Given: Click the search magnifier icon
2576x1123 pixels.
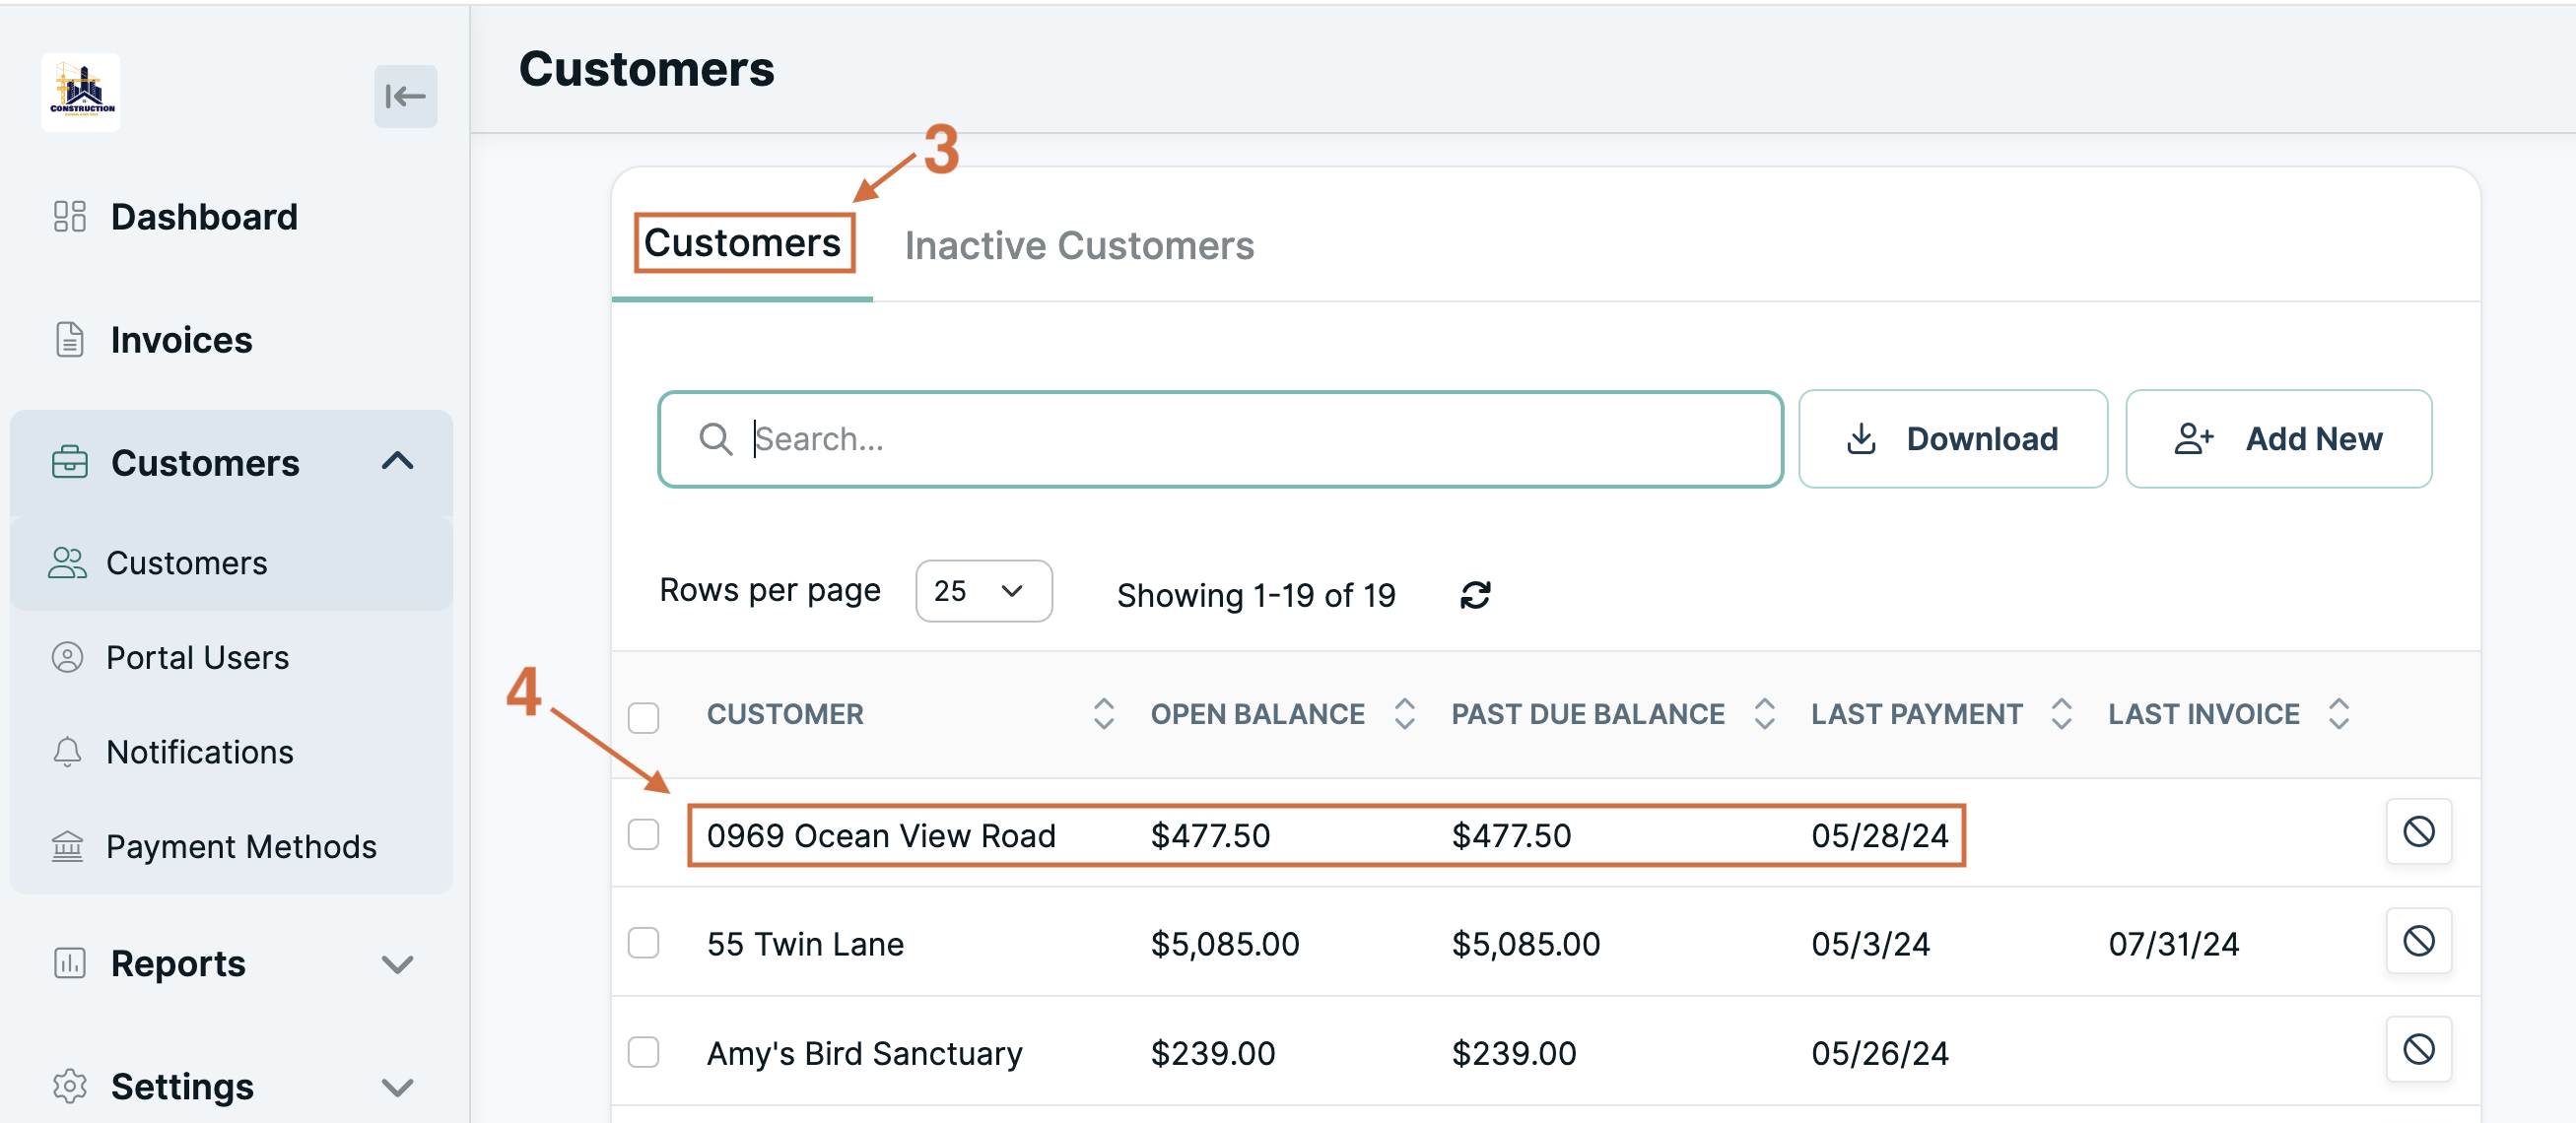Looking at the screenshot, I should pyautogui.click(x=716, y=439).
